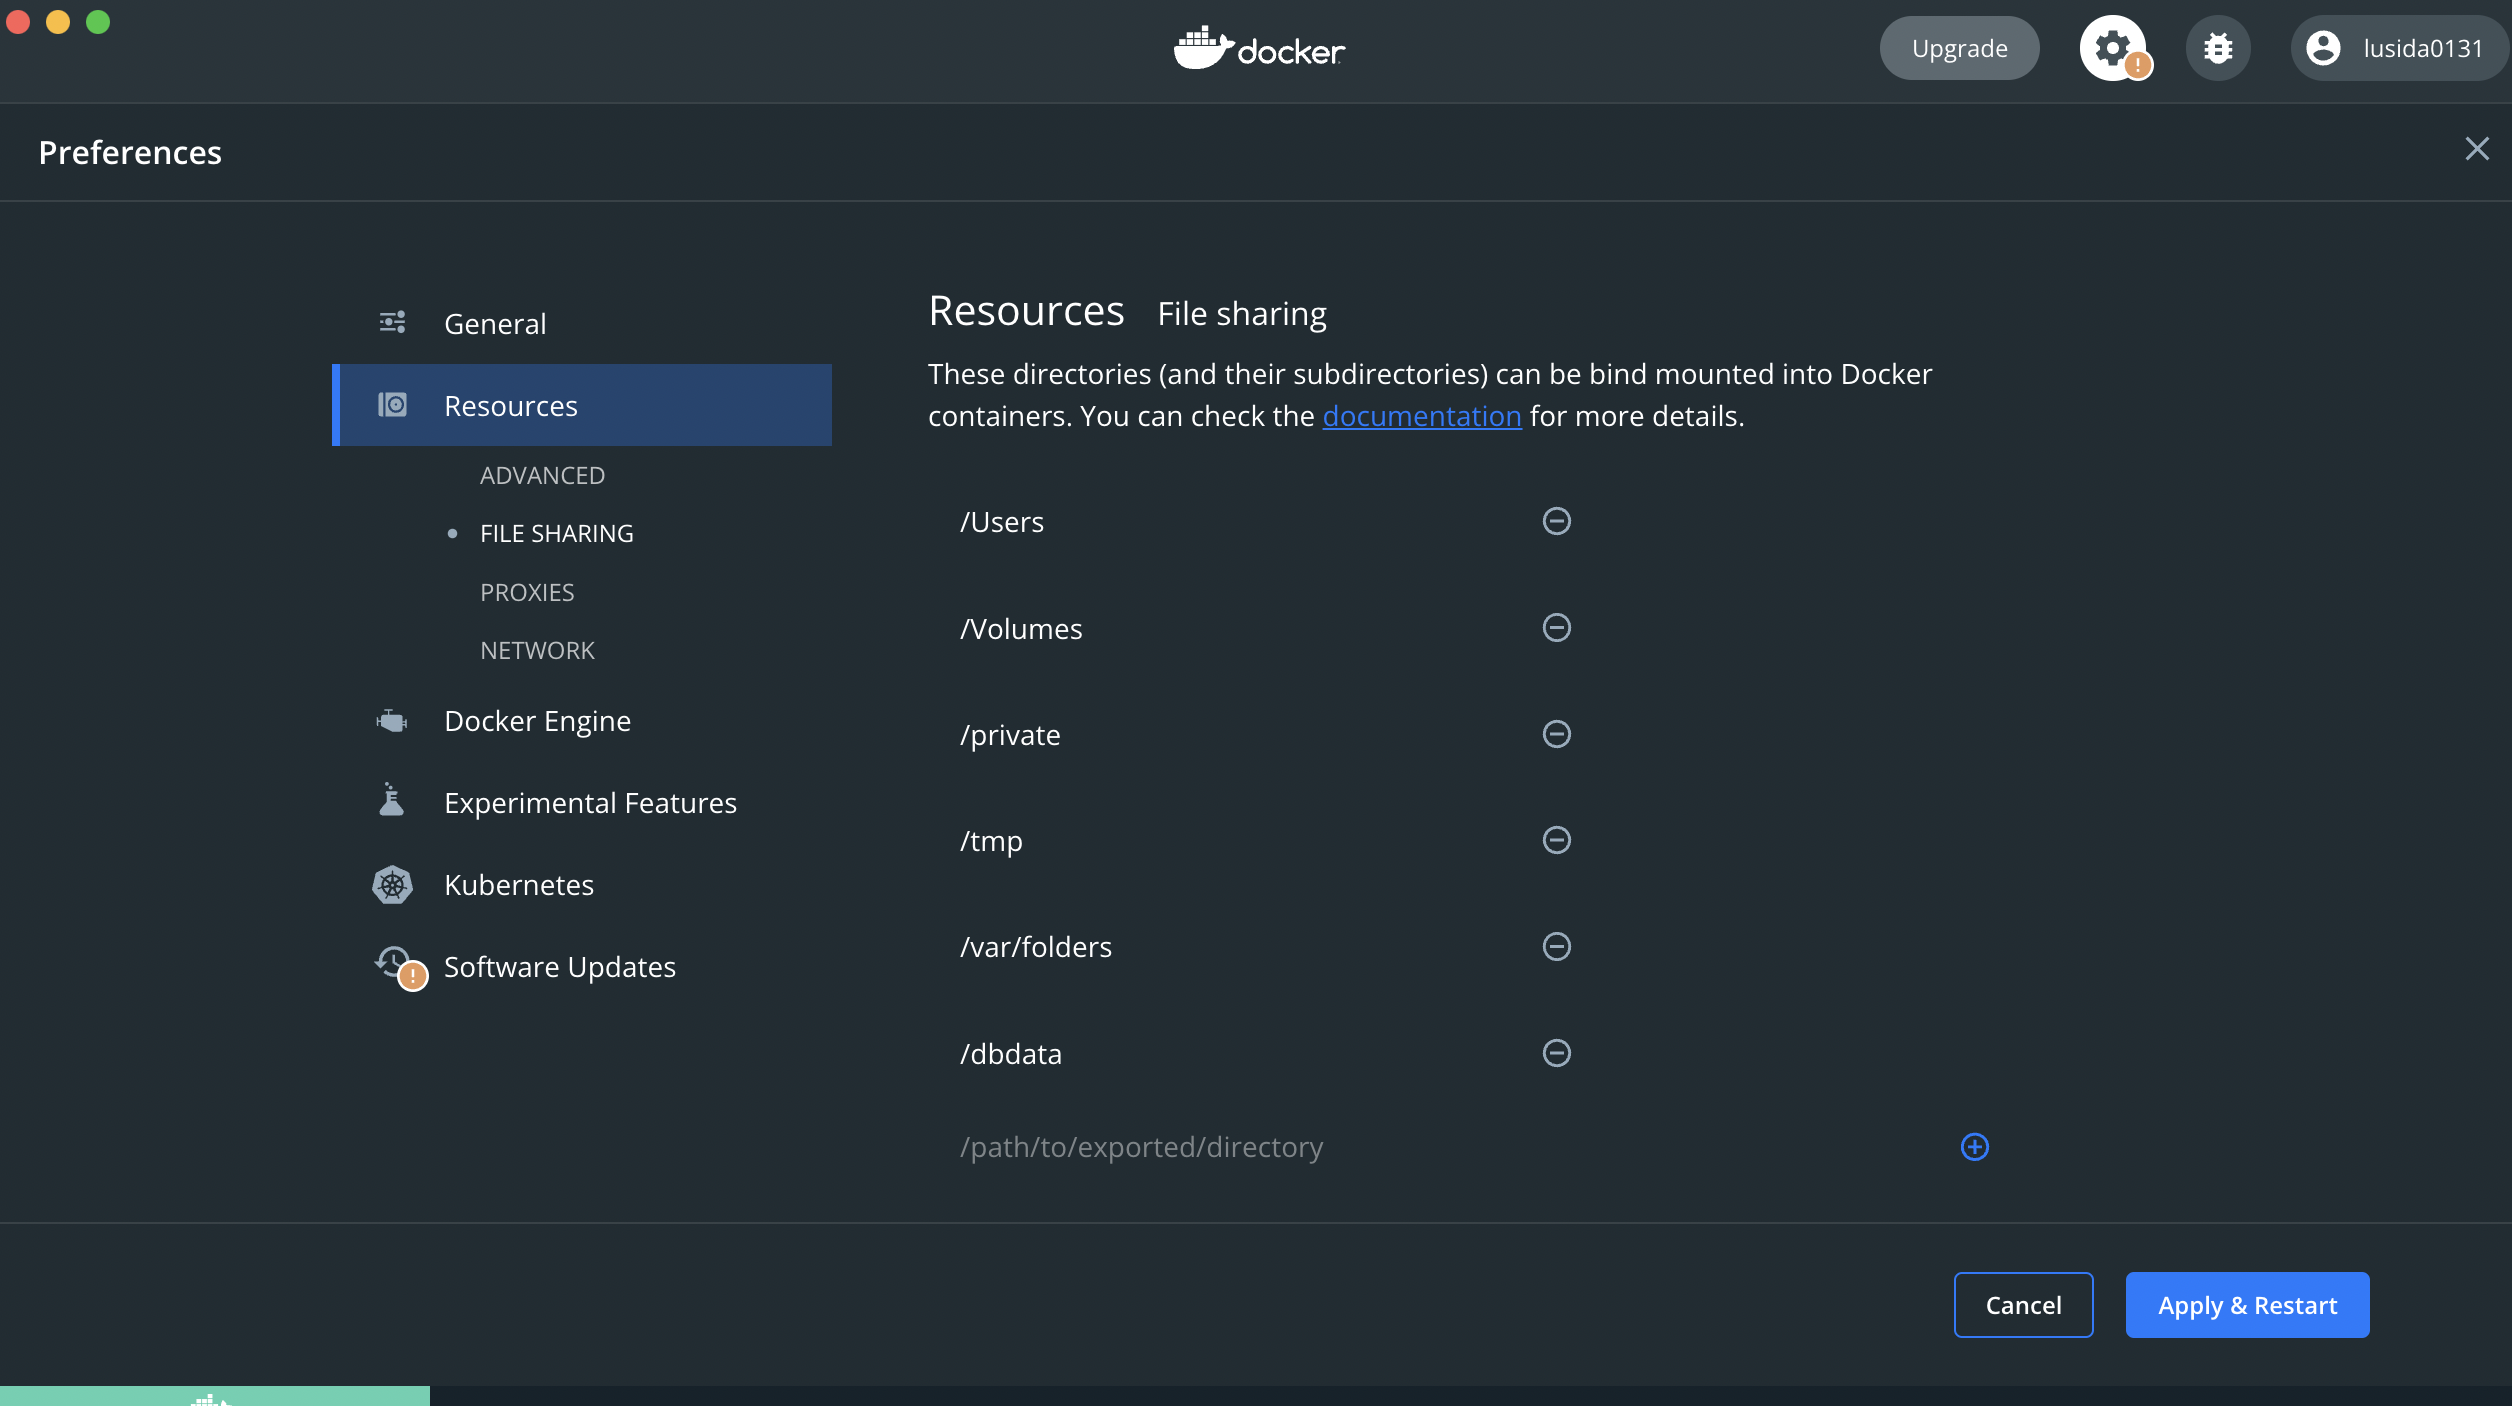
Task: Click the Cancel button
Action: point(2022,1305)
